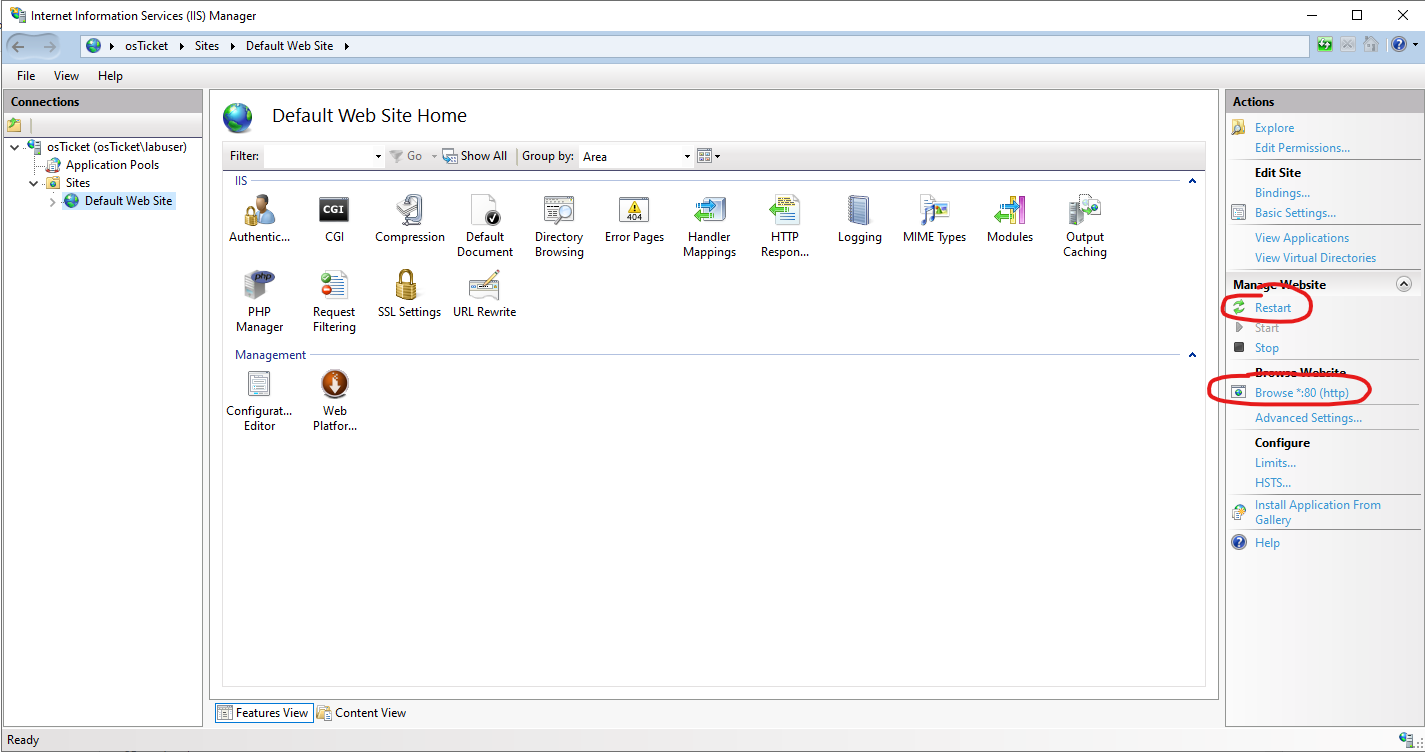Switch to Features View tab
Viewport: 1425px width, 752px height.
[x=263, y=713]
